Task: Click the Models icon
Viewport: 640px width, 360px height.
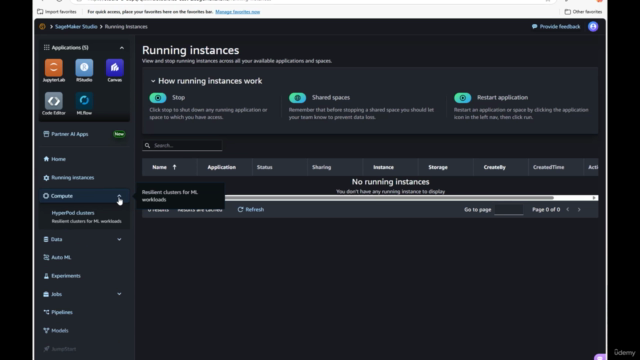Action: click(46, 331)
